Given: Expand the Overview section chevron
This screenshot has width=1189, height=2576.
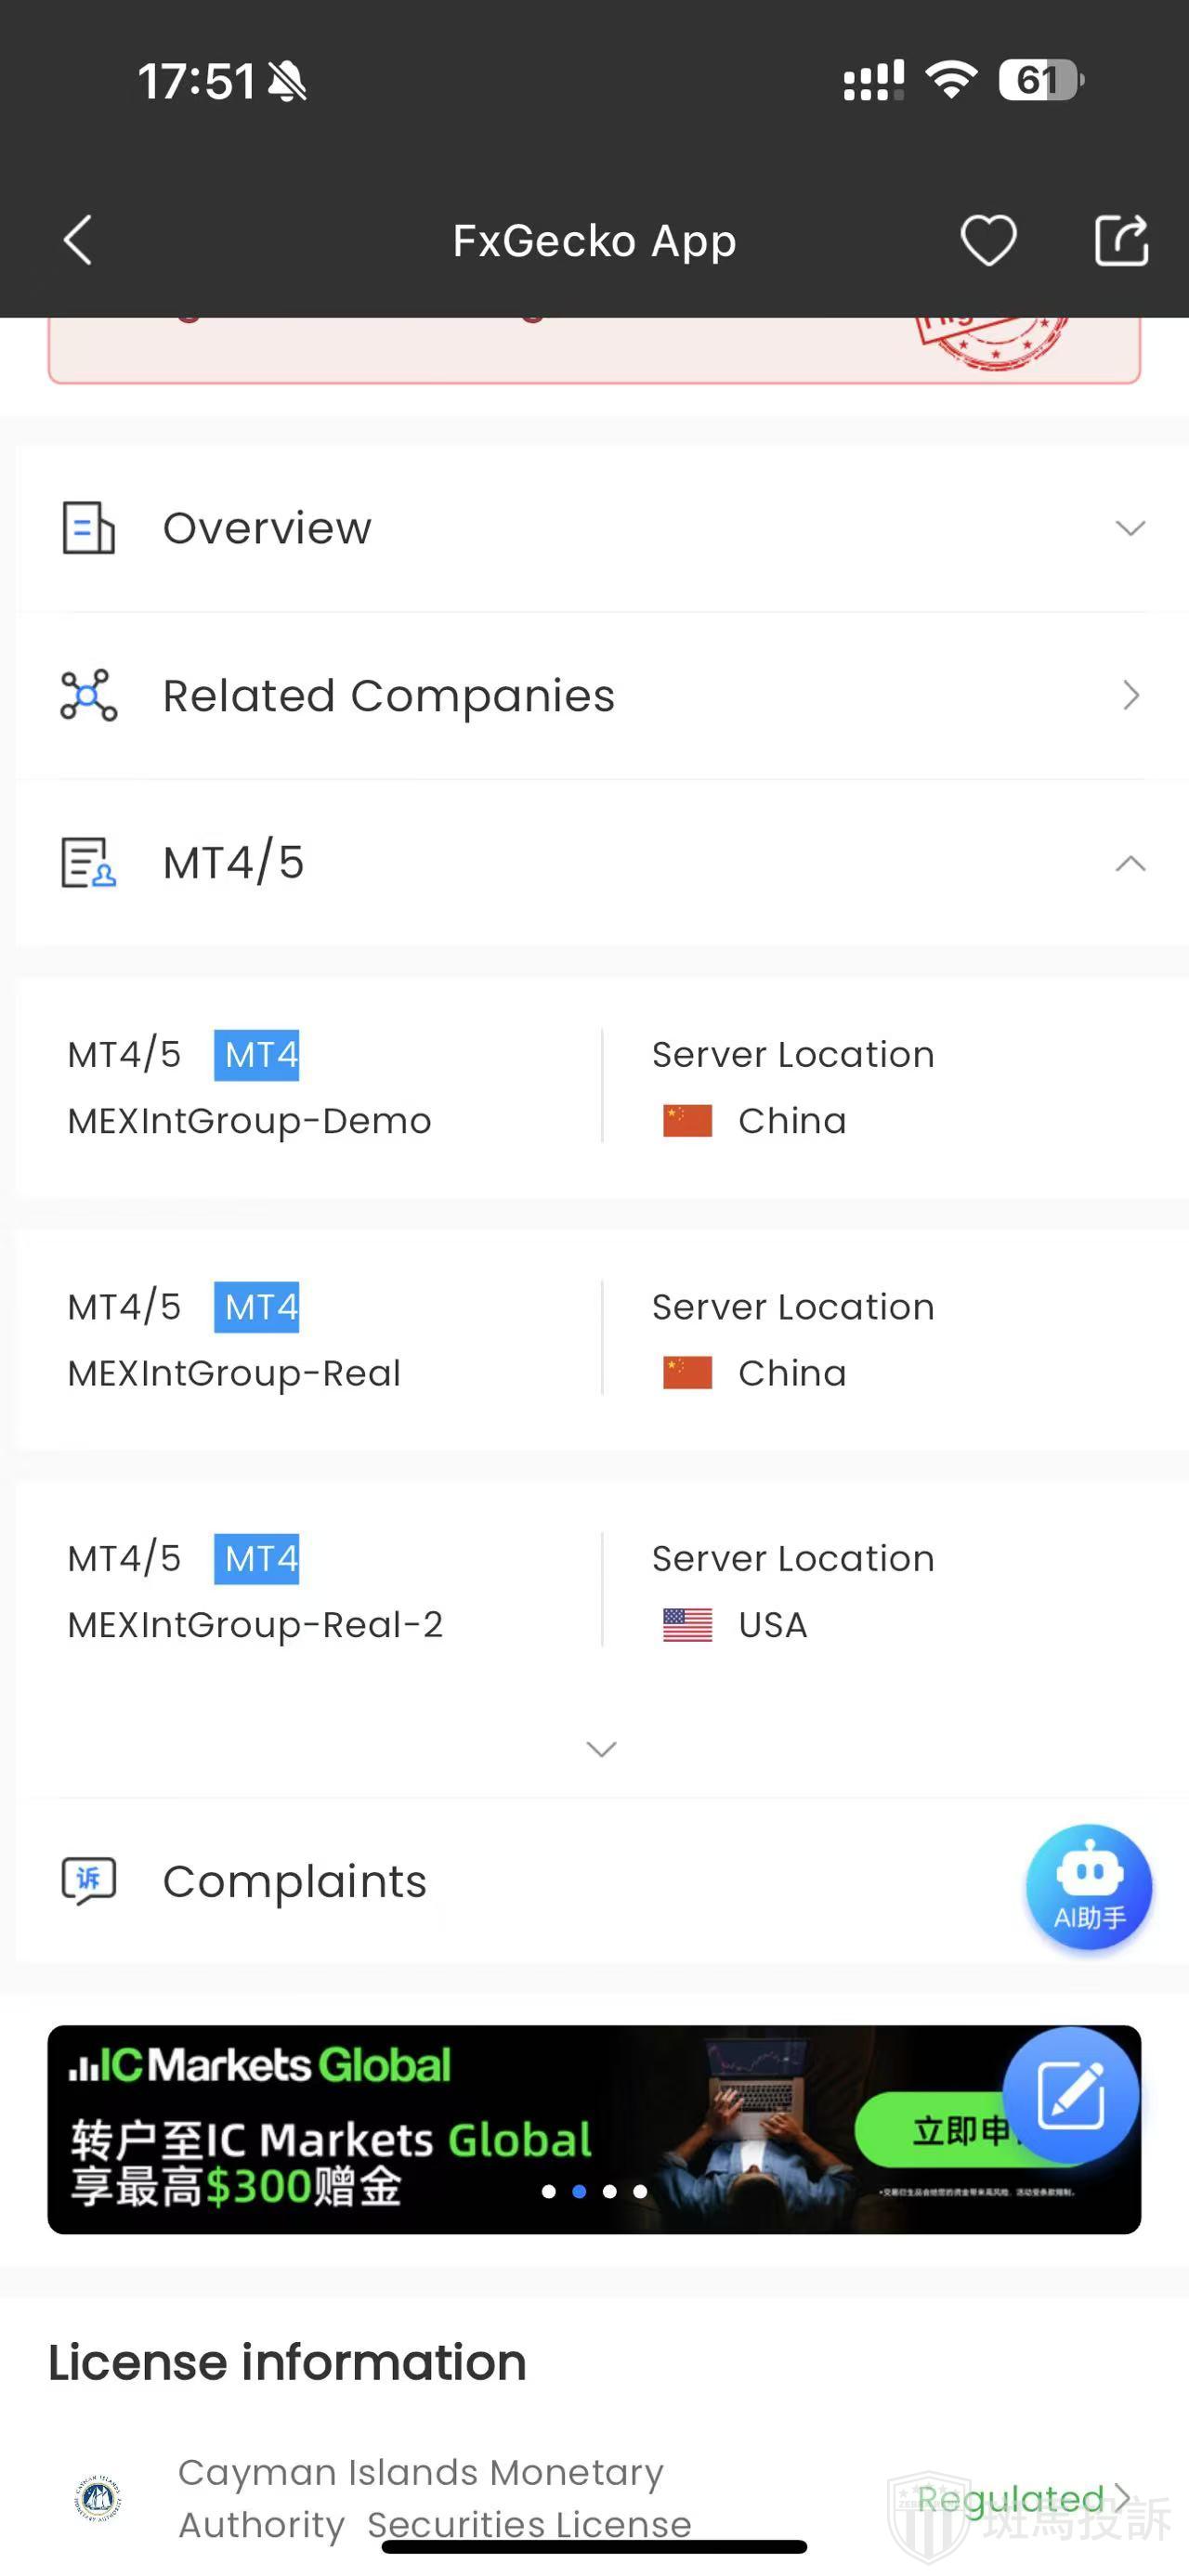Looking at the screenshot, I should tap(1130, 528).
